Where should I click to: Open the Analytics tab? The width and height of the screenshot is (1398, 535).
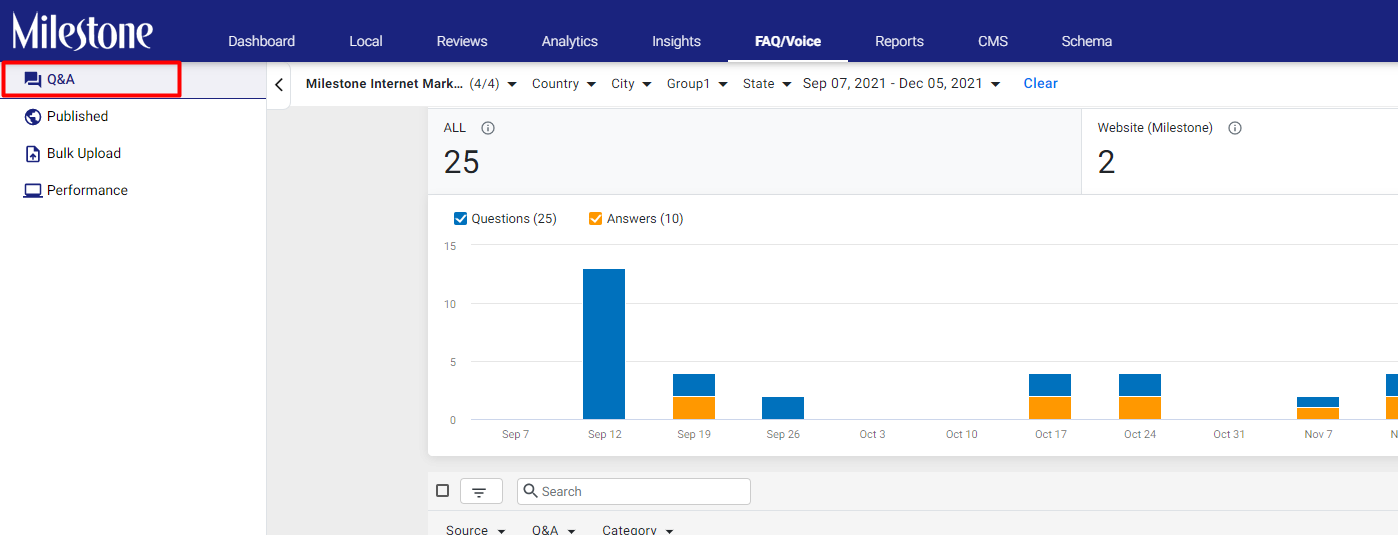click(x=570, y=41)
